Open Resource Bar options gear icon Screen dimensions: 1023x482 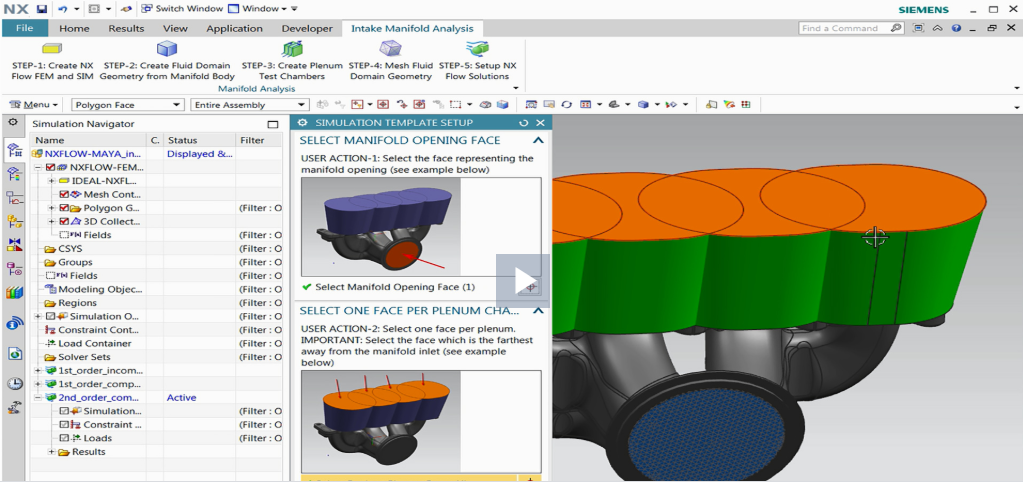click(12, 123)
